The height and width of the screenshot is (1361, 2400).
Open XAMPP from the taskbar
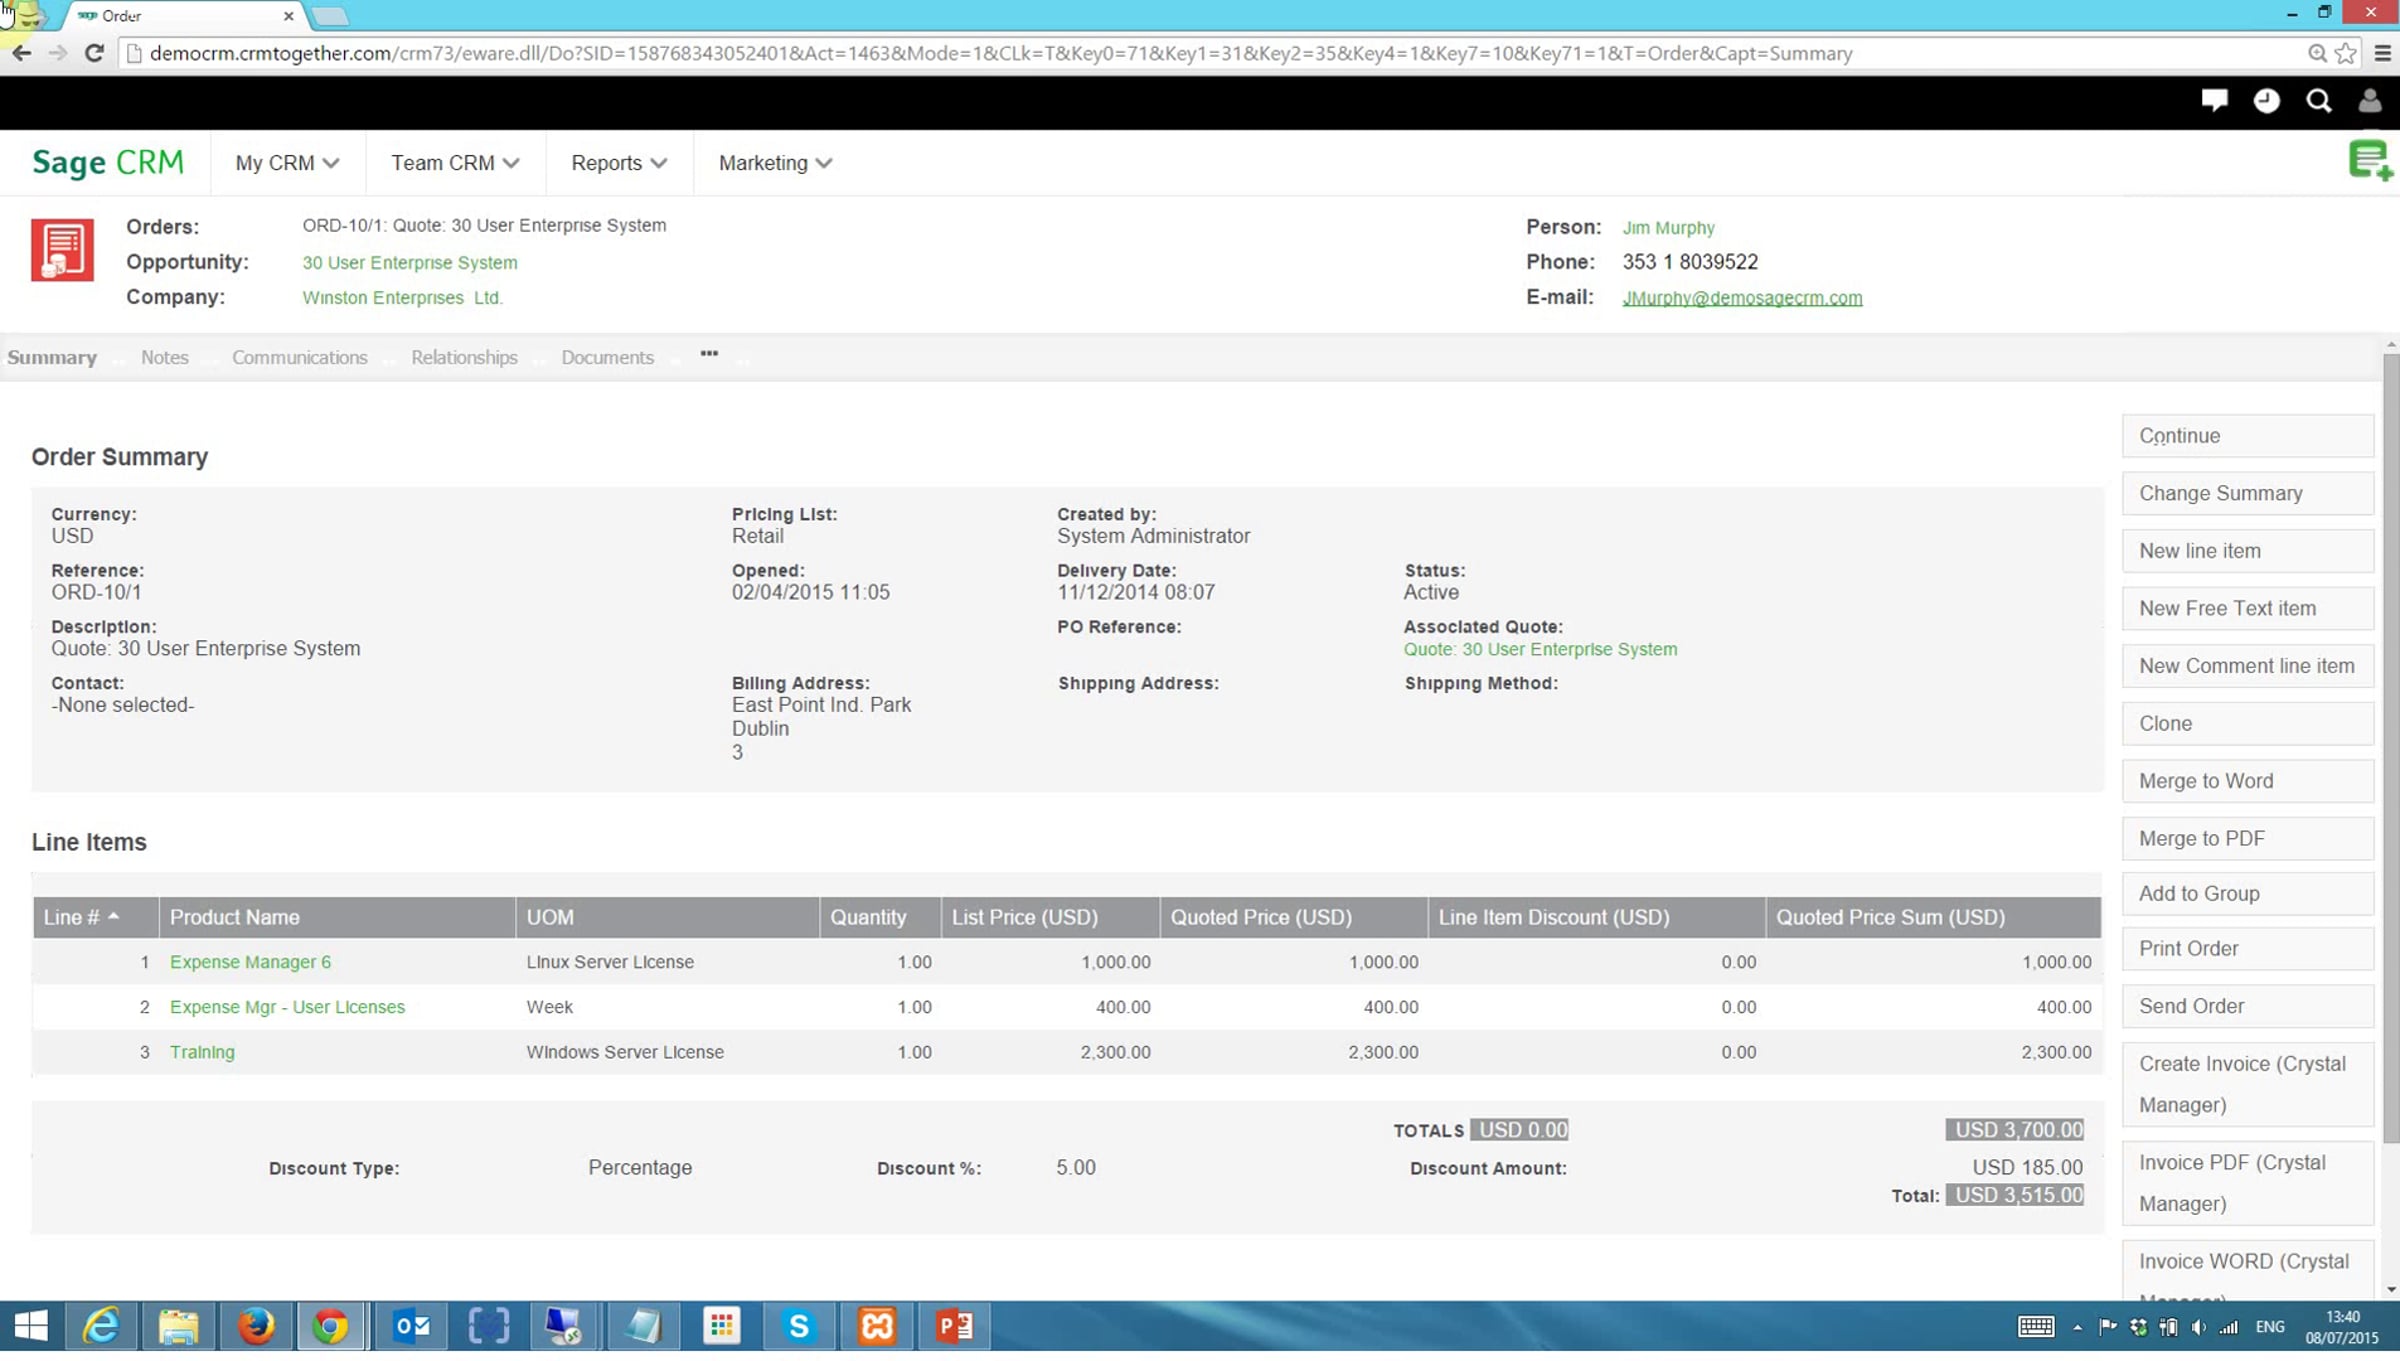tap(877, 1326)
